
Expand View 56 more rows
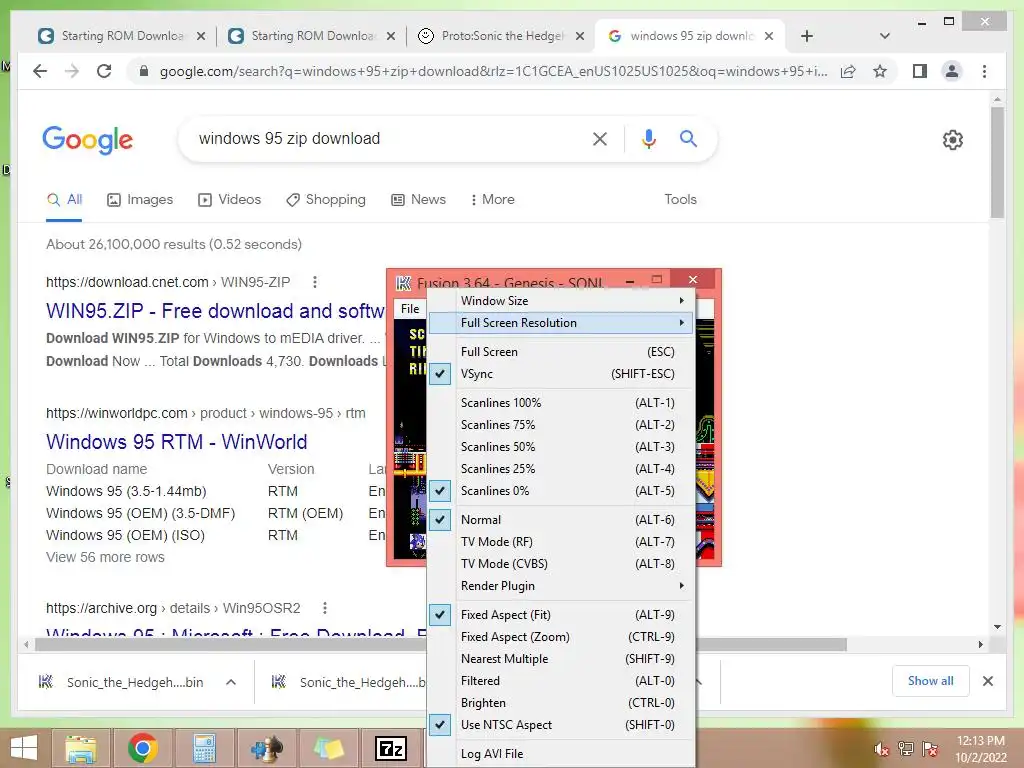tap(105, 557)
